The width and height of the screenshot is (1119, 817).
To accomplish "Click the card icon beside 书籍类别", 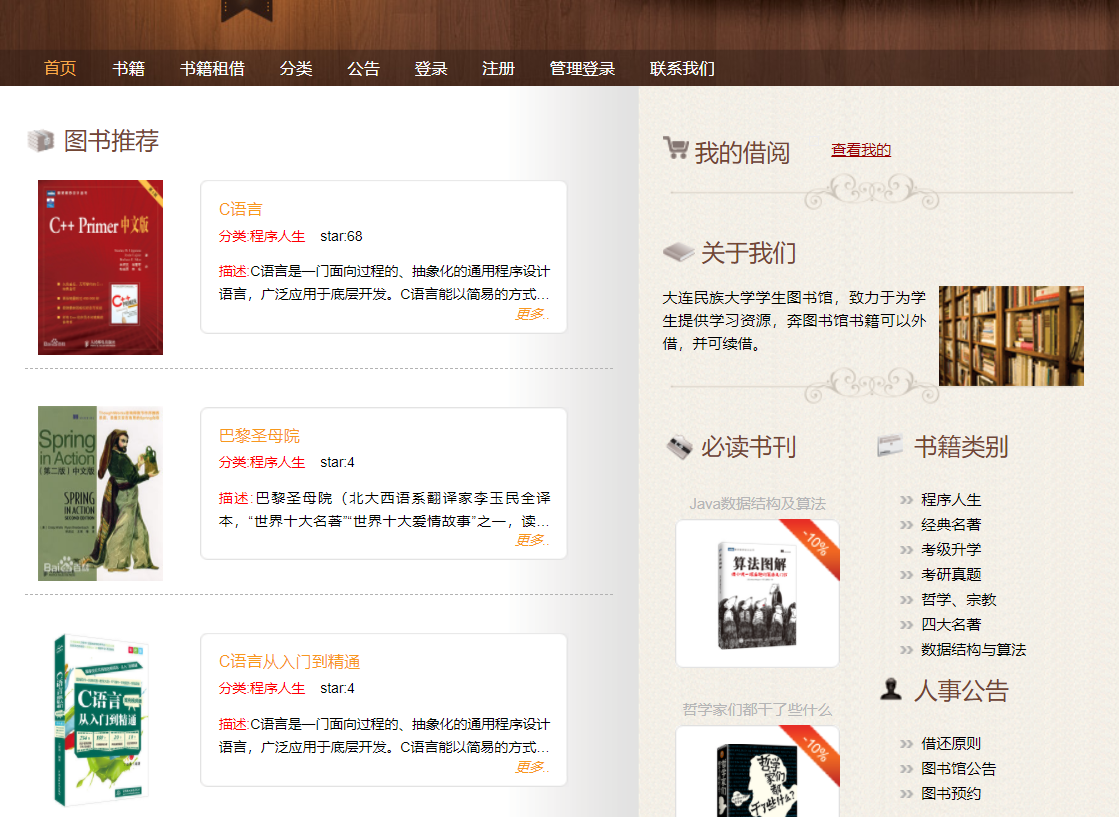I will point(890,445).
